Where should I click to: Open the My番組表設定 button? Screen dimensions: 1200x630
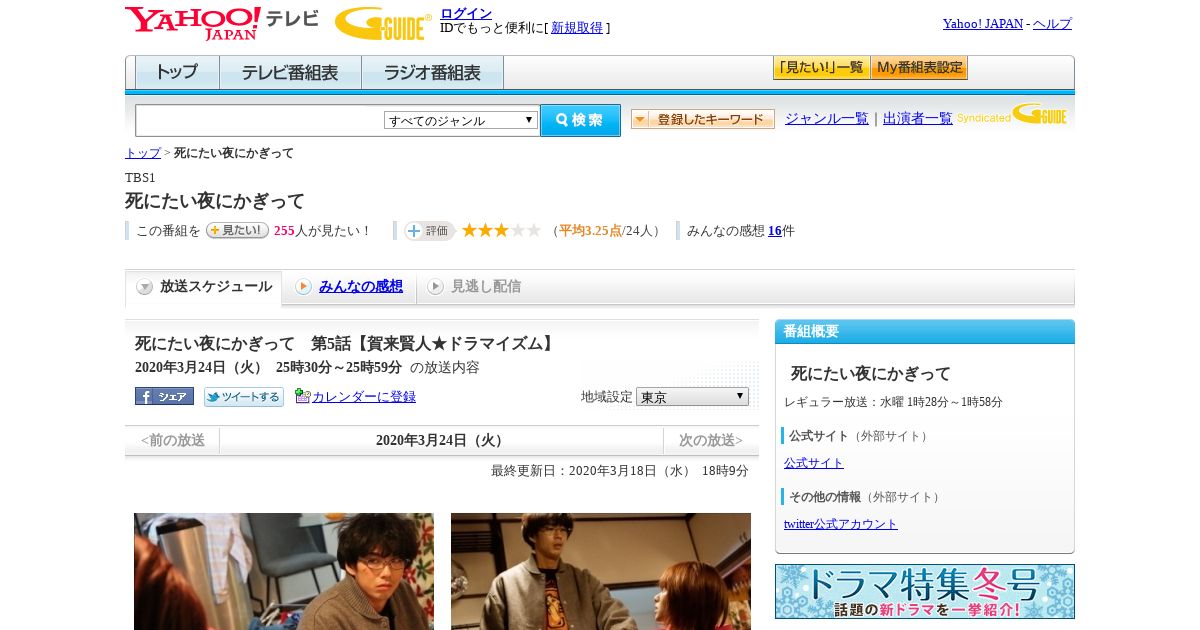click(919, 68)
